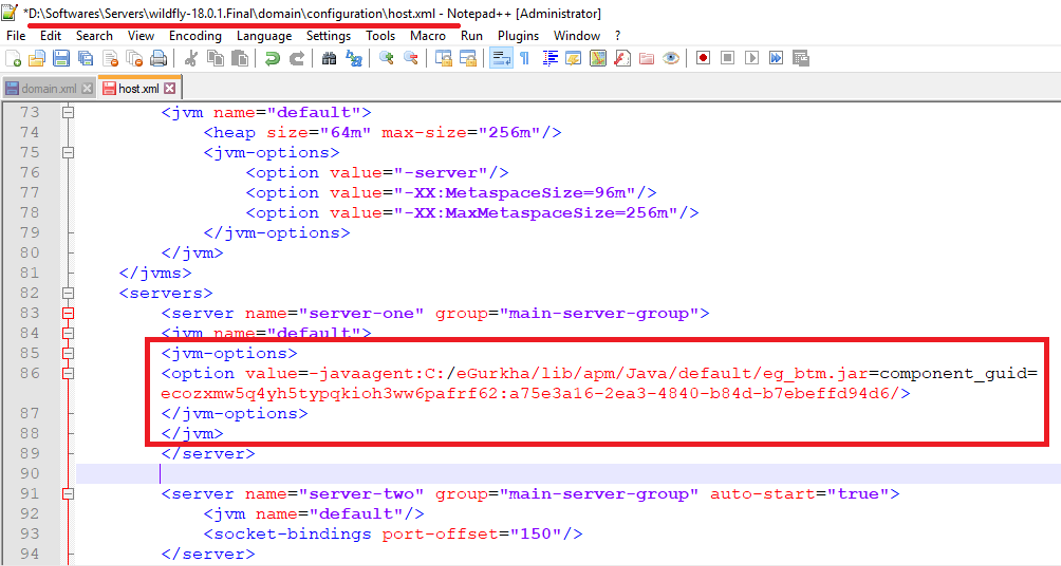Viewport: 1061px width, 566px height.
Task: Save the current host.xml file
Action: coord(62,58)
